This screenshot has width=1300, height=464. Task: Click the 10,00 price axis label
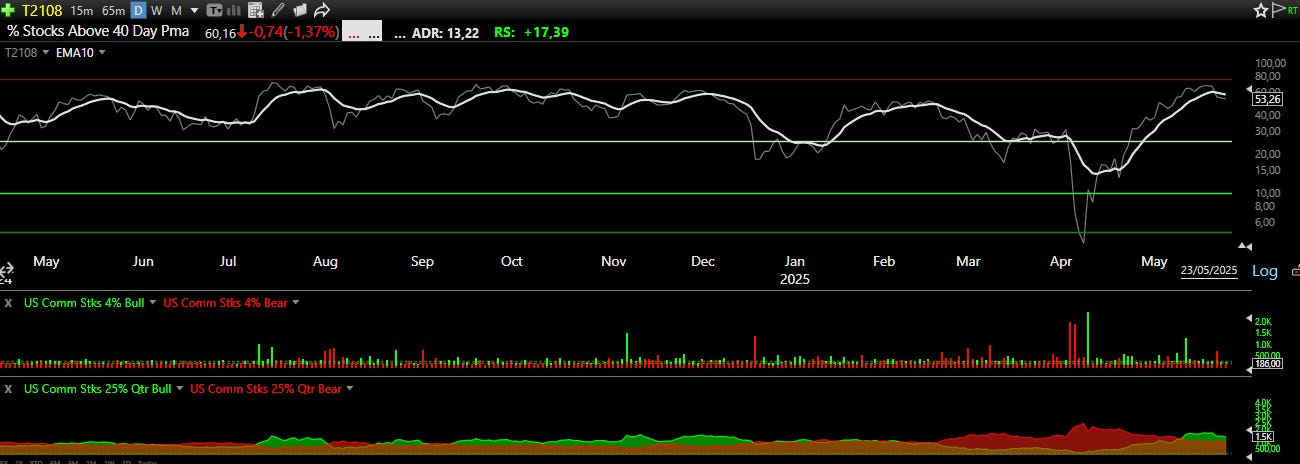[x=1266, y=193]
